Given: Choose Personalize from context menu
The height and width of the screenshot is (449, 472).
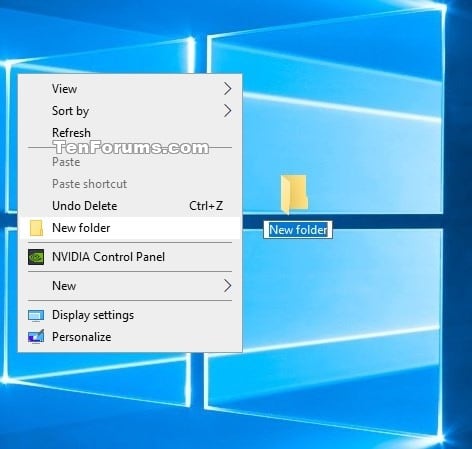Looking at the screenshot, I should [x=130, y=337].
